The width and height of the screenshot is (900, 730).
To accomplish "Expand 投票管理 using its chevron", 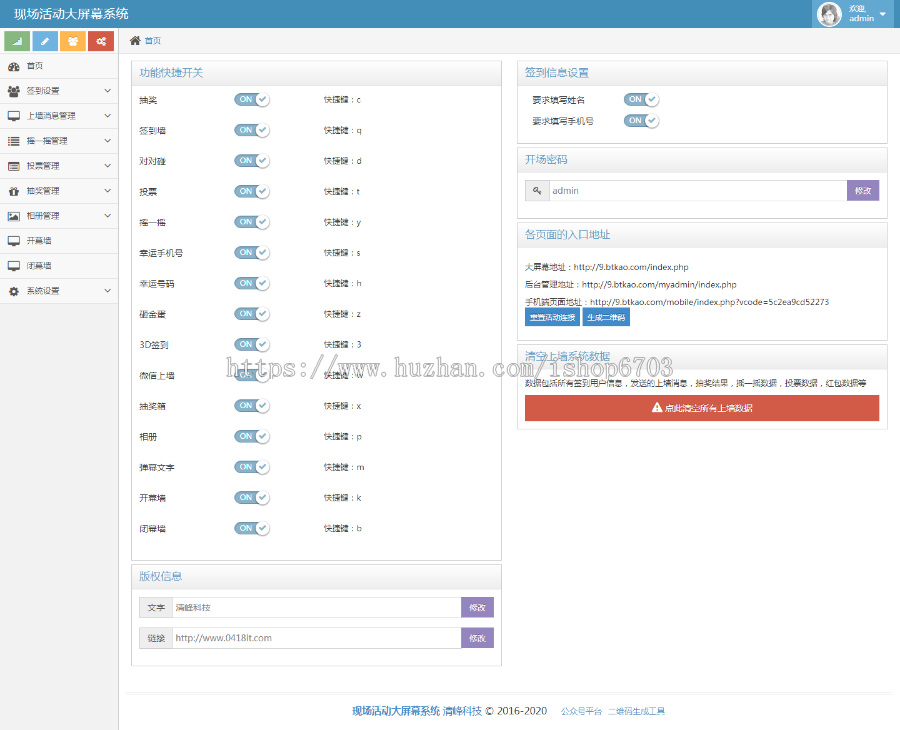I will click(107, 166).
